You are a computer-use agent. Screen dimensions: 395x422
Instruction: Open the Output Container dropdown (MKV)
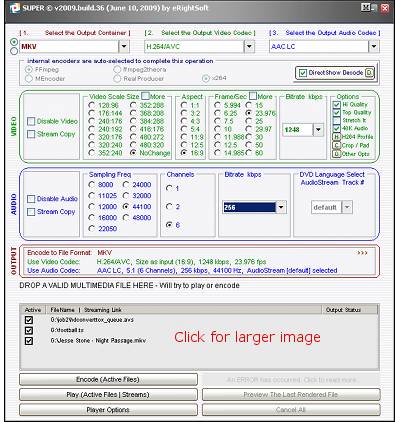tap(124, 47)
